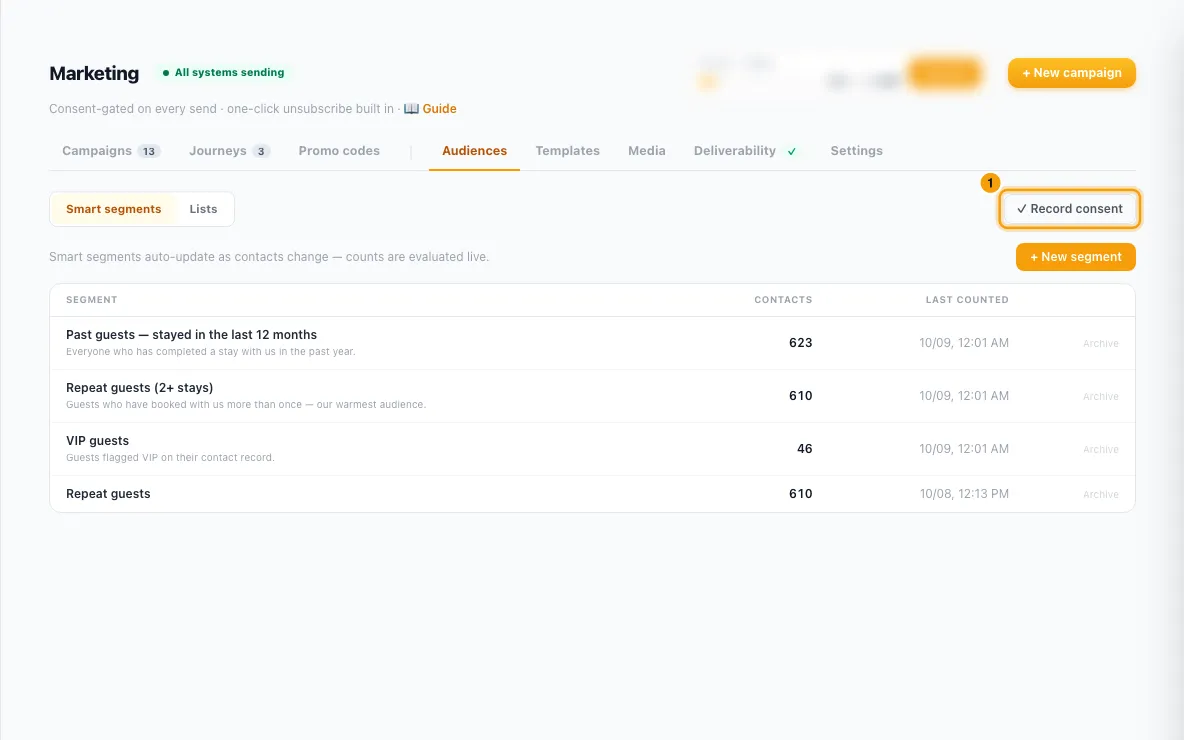
Task: Open the Settings tab
Action: [856, 151]
